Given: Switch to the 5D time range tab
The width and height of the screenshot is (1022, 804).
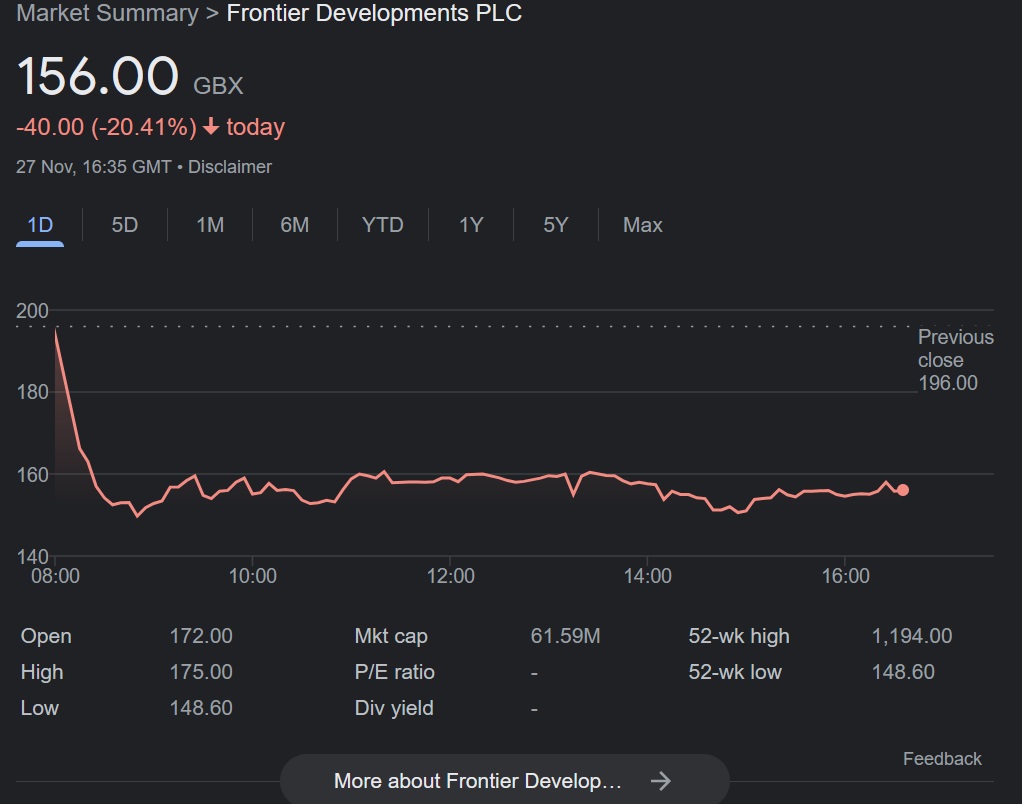Looking at the screenshot, I should [124, 225].
